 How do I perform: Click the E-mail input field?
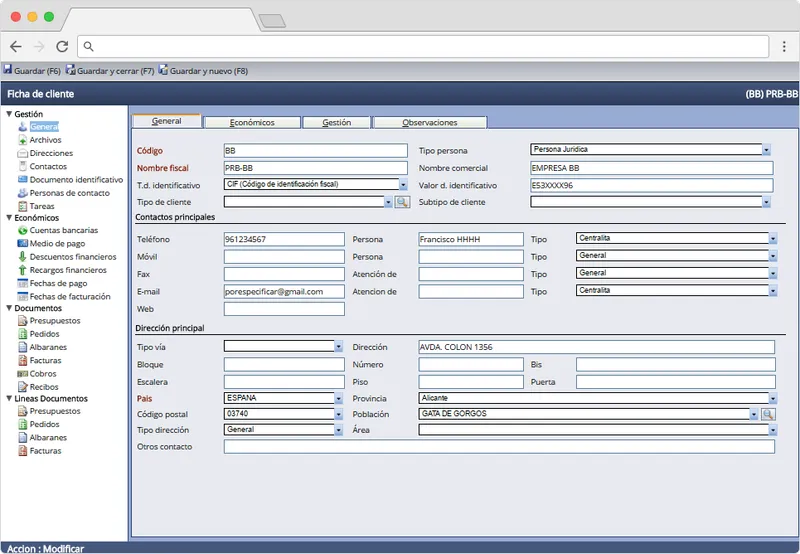(284, 291)
